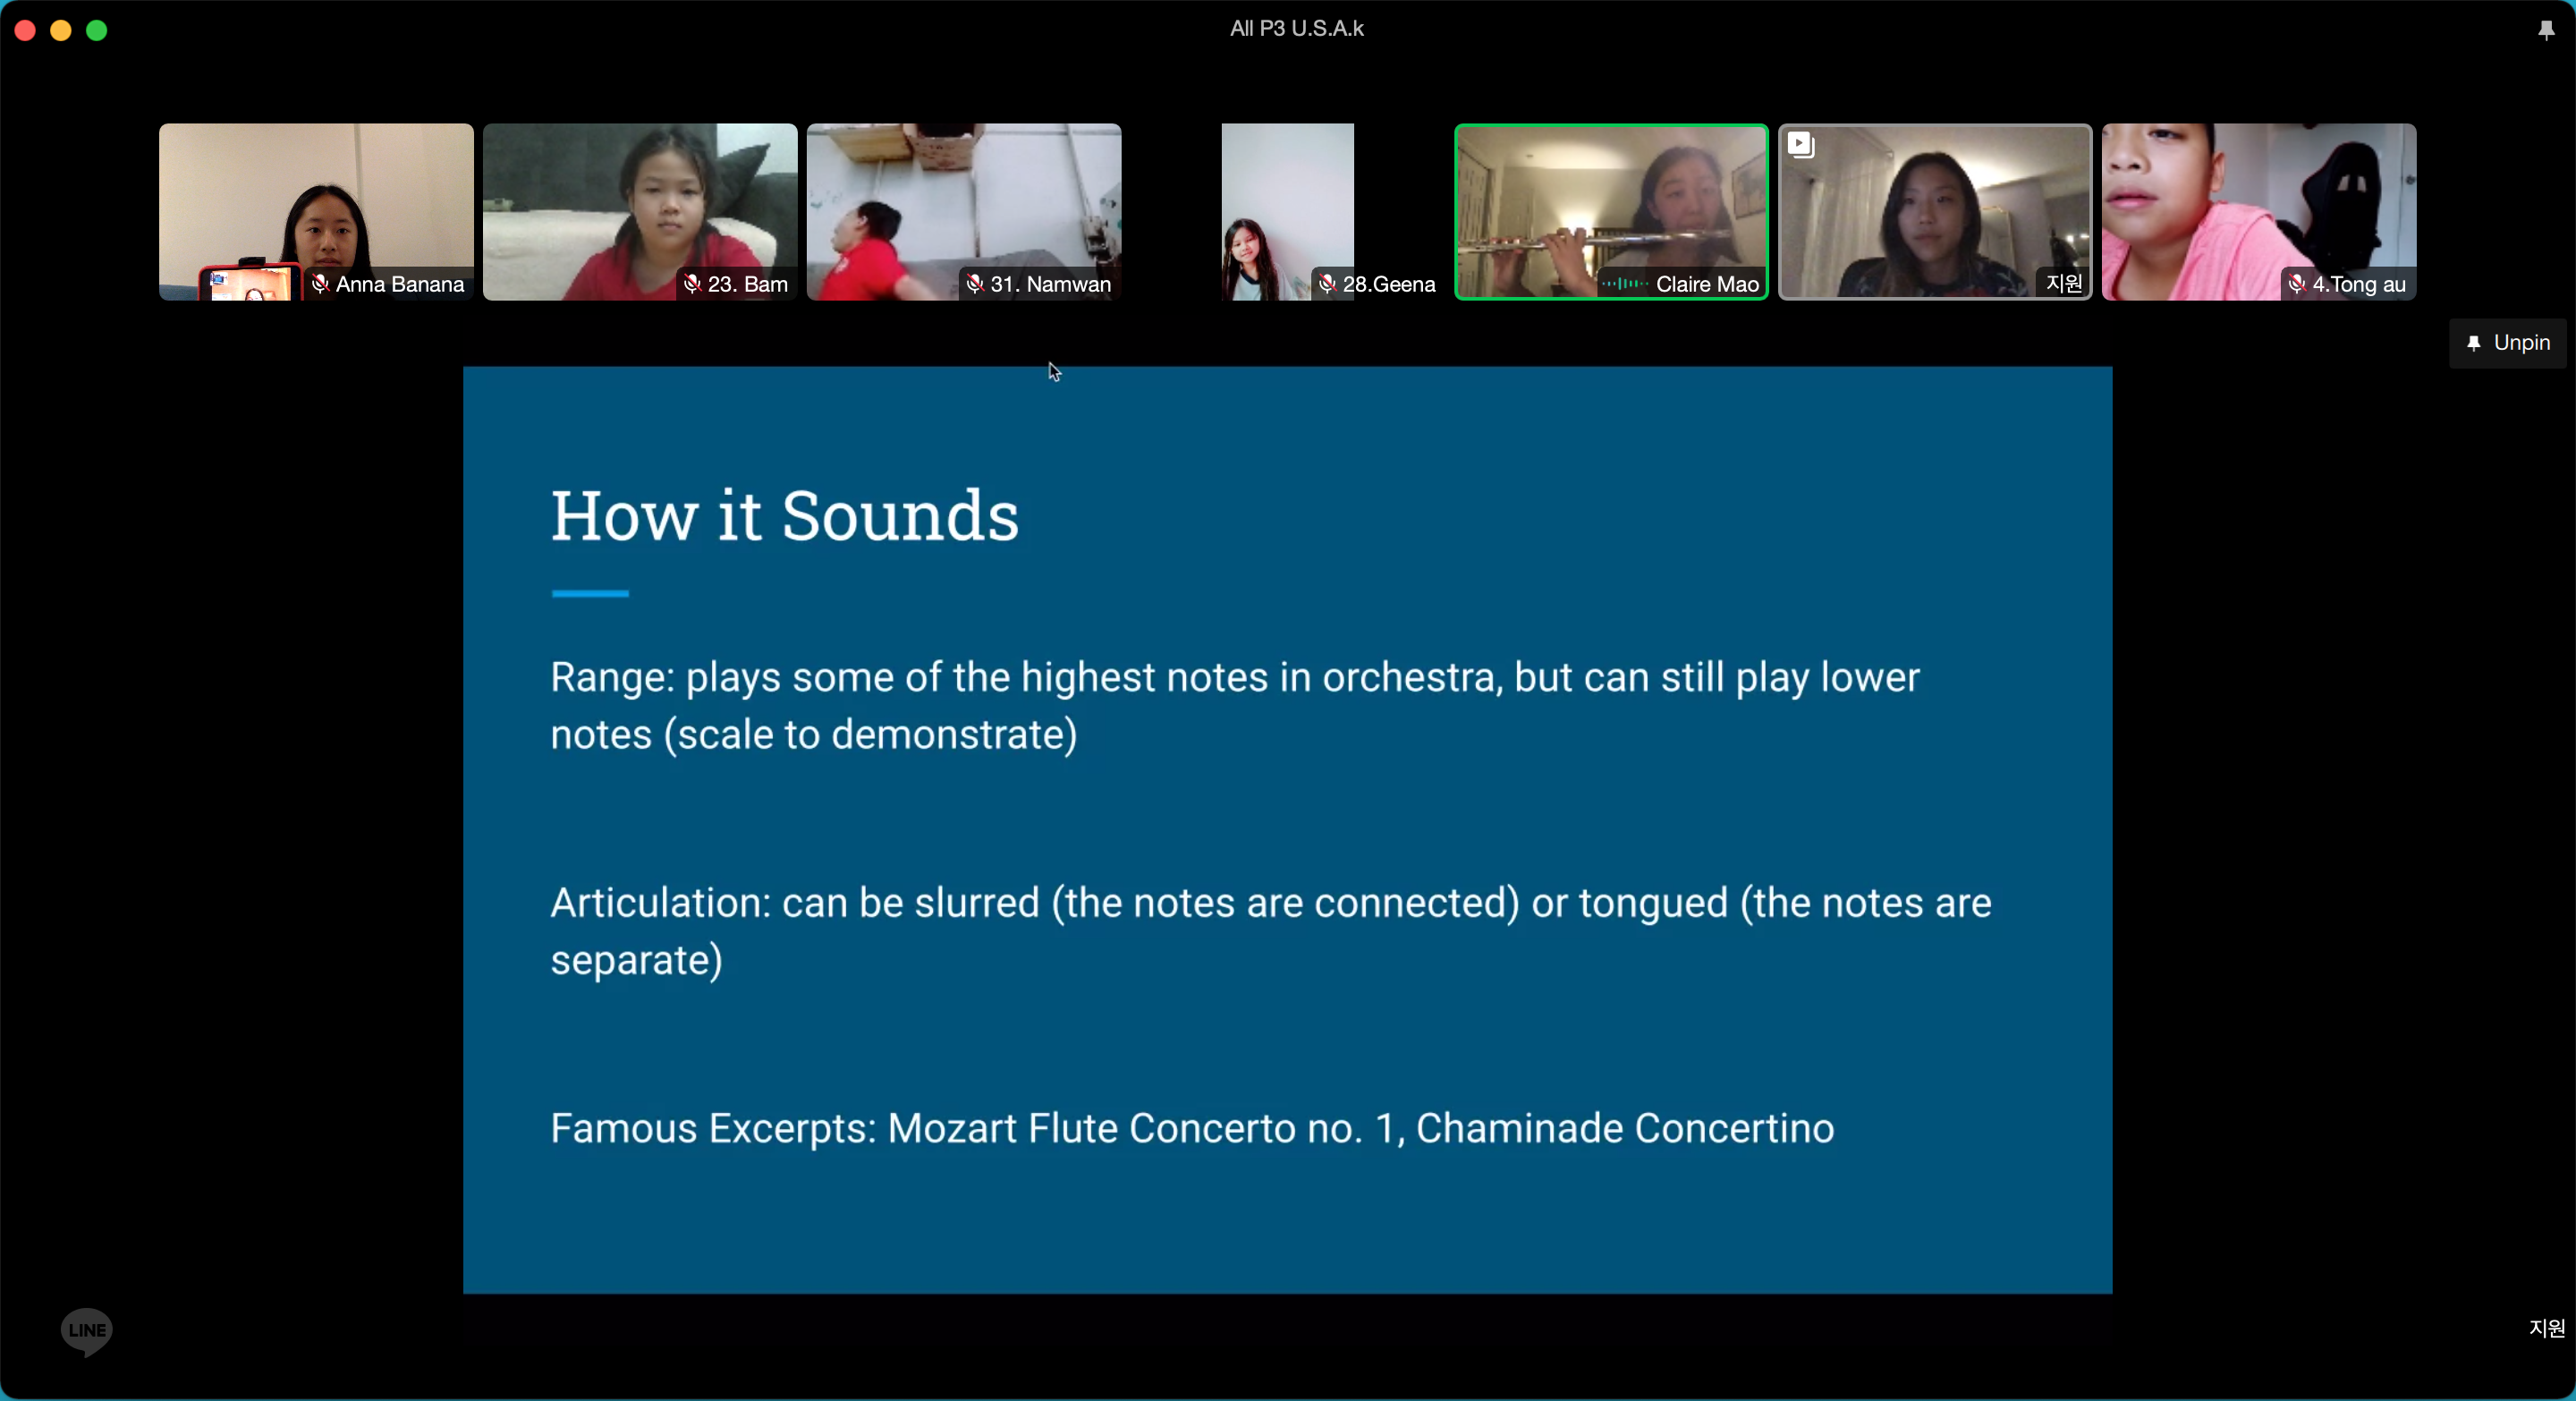The height and width of the screenshot is (1401, 2576).
Task: Select Anna Banana's video thumbnail
Action: [x=316, y=212]
